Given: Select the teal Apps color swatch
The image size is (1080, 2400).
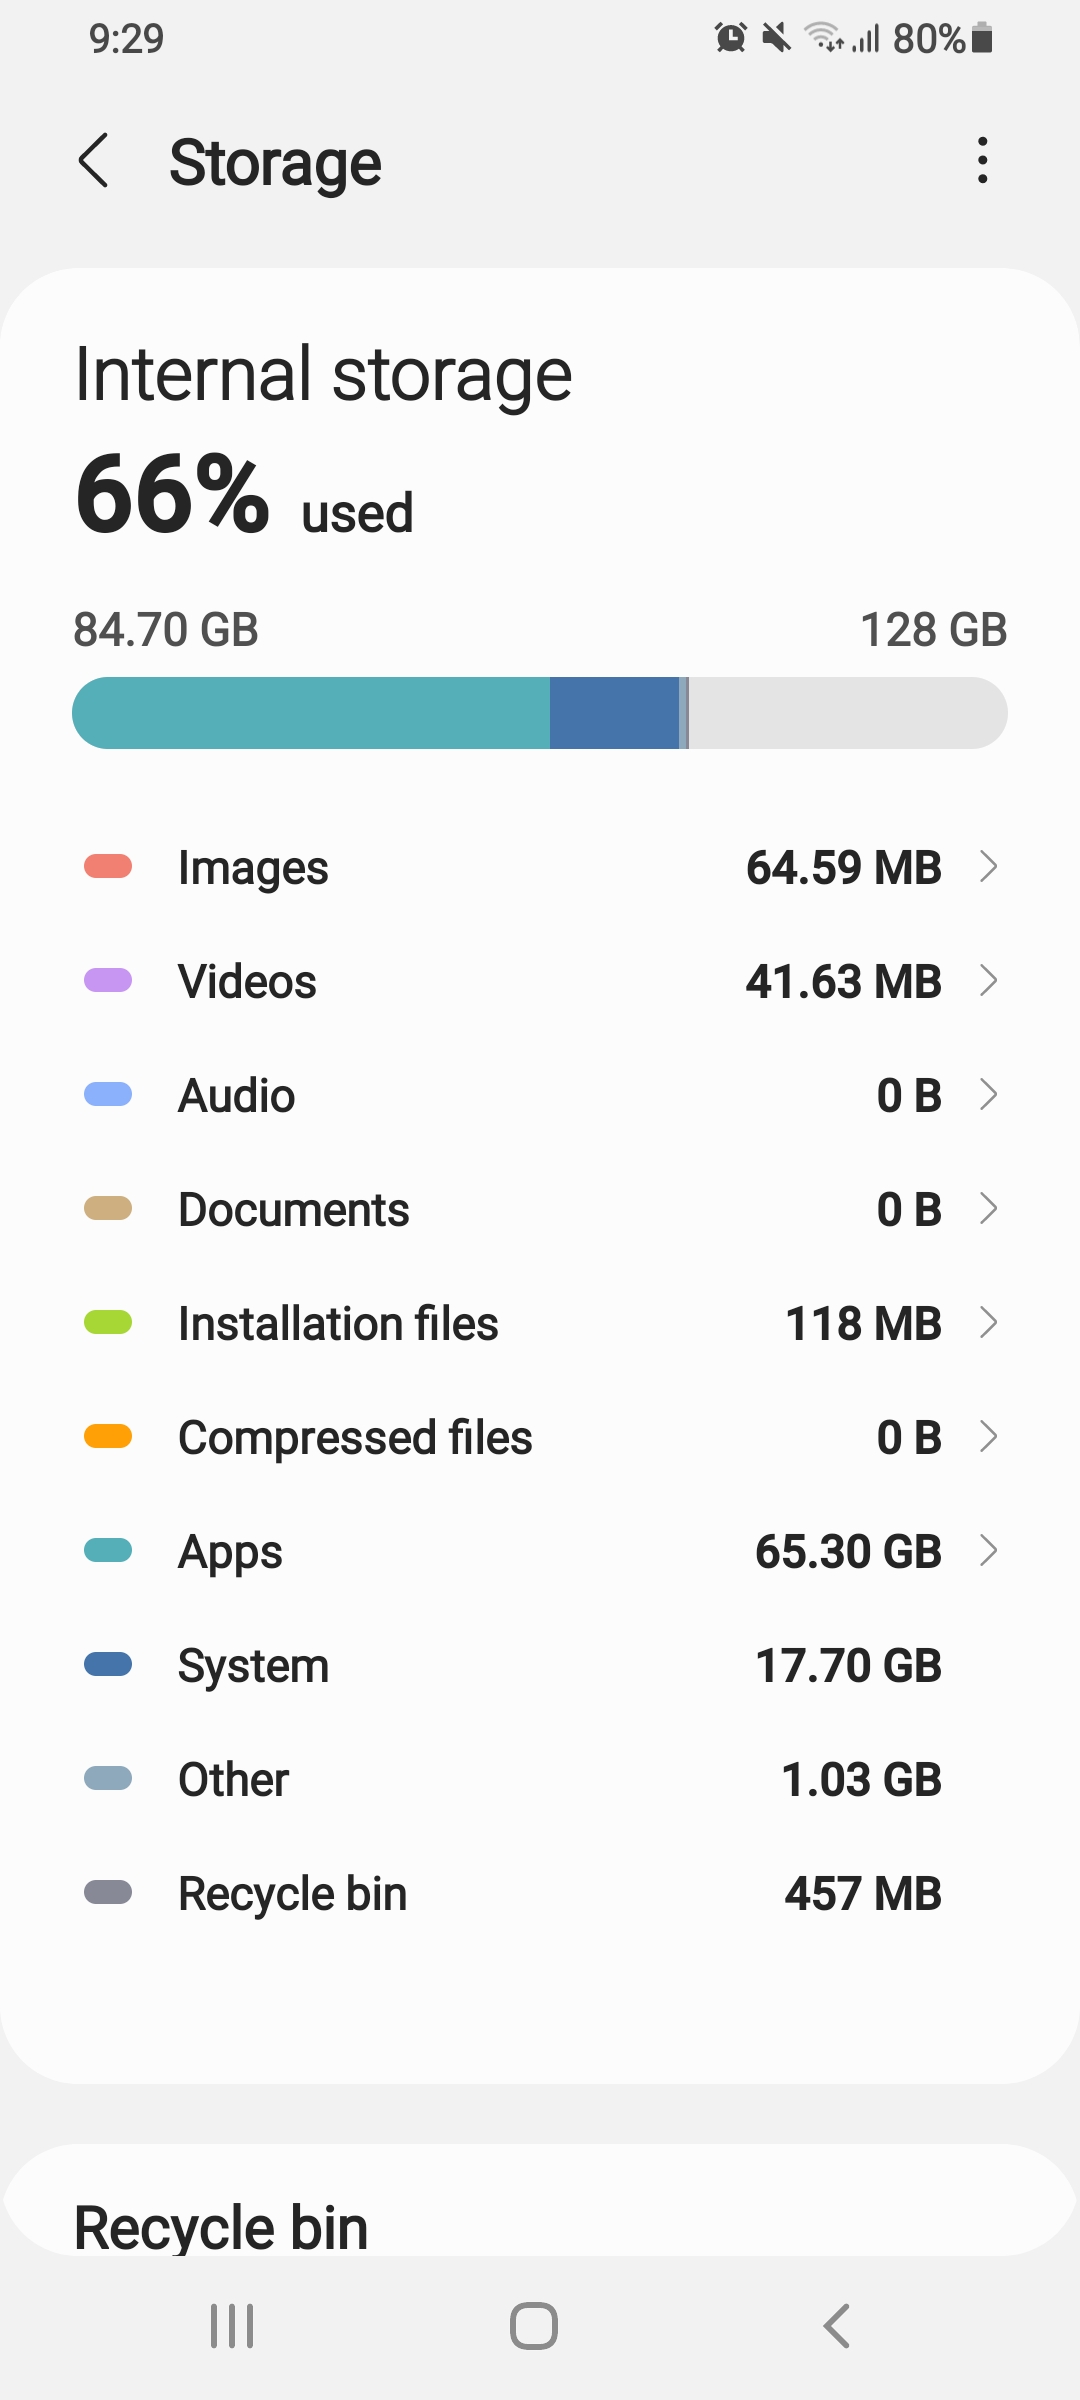Looking at the screenshot, I should 107,1551.
